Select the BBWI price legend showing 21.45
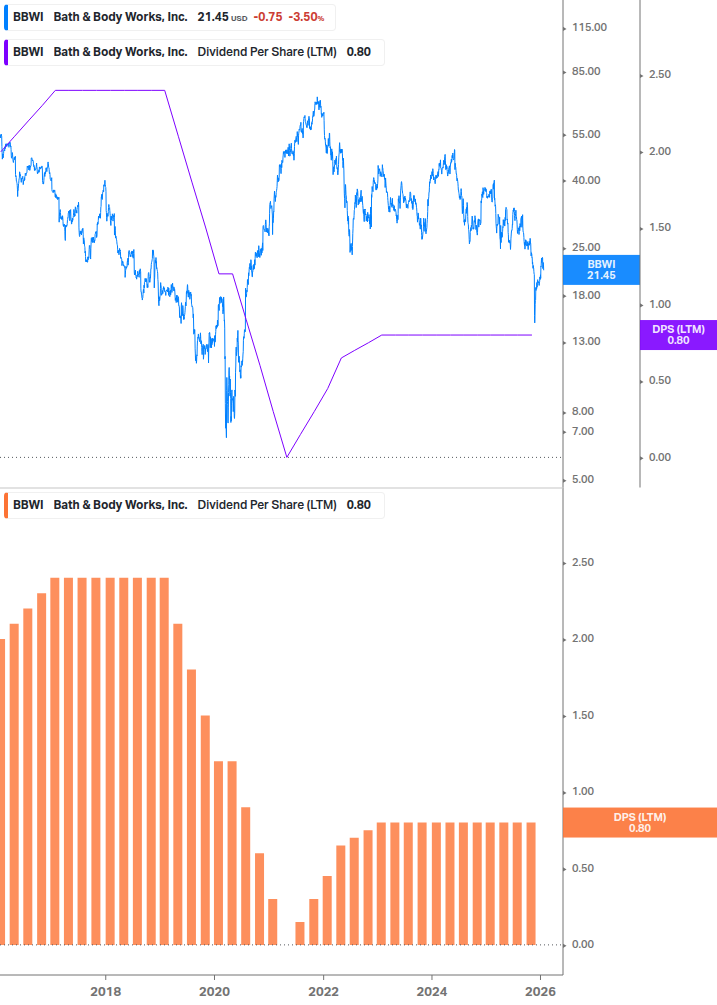The height and width of the screenshot is (1005, 717). click(170, 18)
